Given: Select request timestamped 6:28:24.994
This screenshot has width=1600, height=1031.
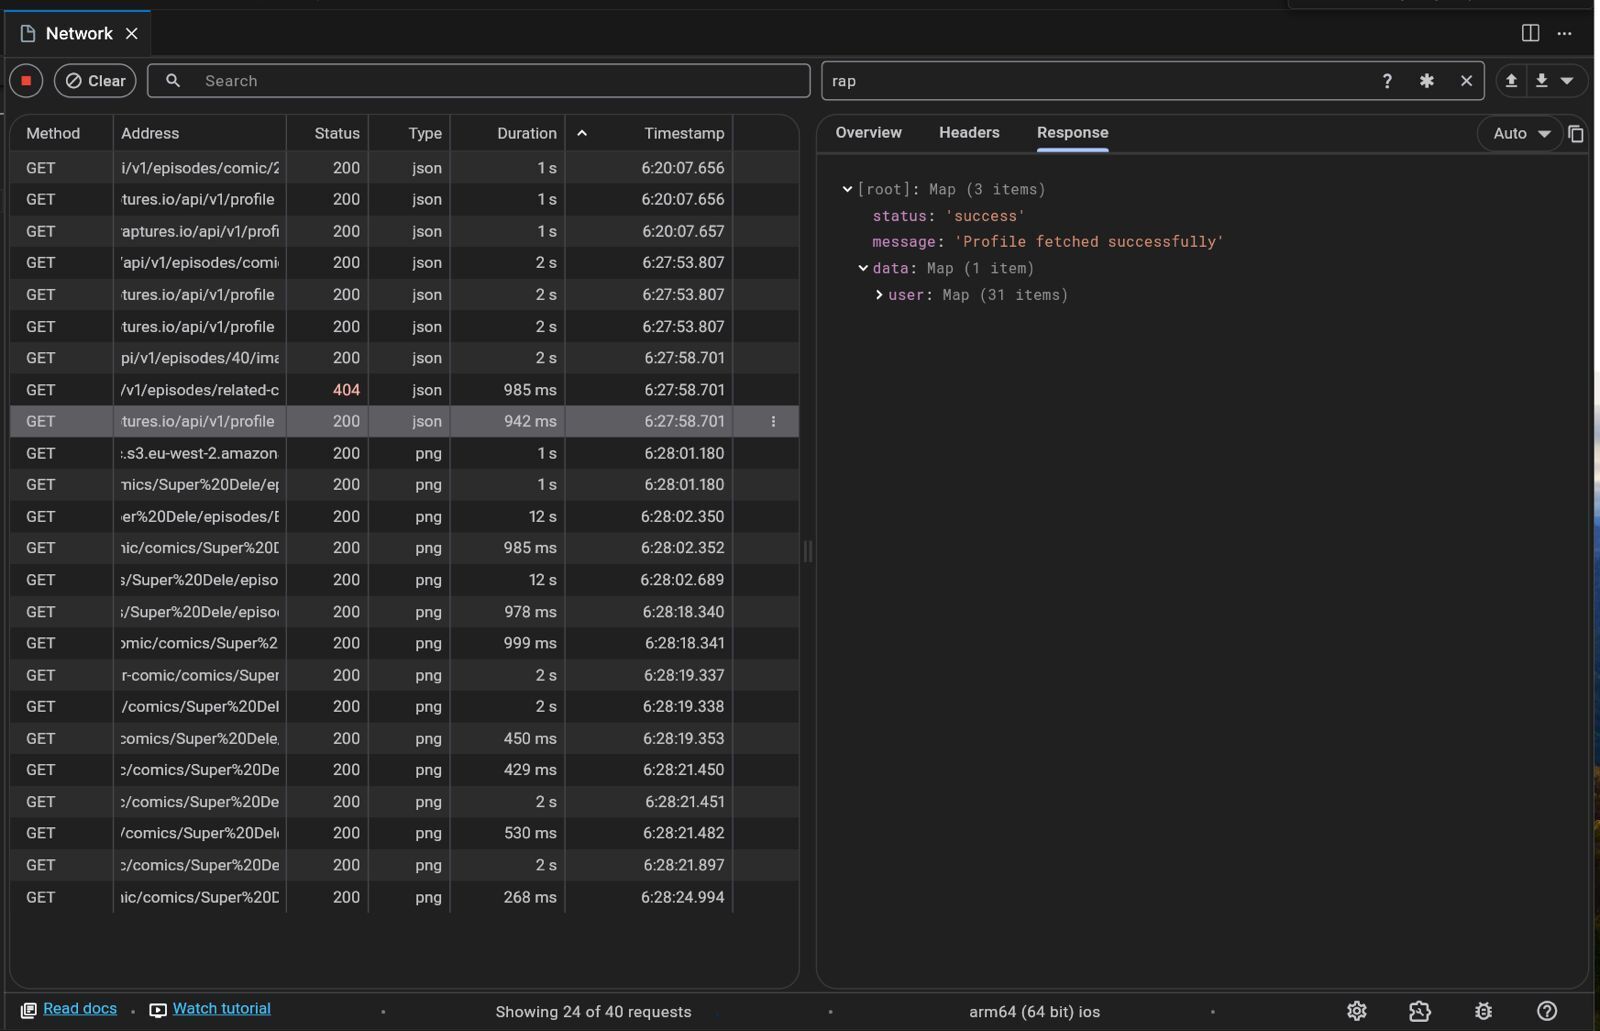Looking at the screenshot, I should point(404,897).
